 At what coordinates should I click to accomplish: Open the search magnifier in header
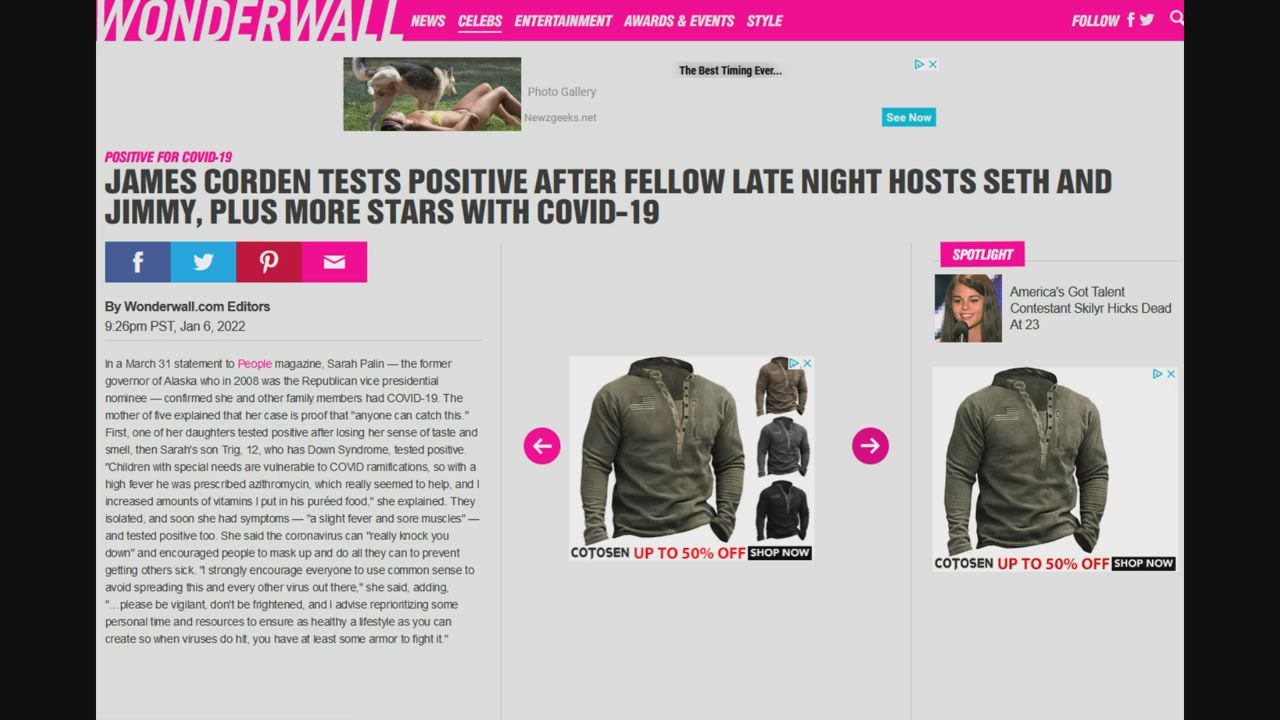click(1176, 18)
